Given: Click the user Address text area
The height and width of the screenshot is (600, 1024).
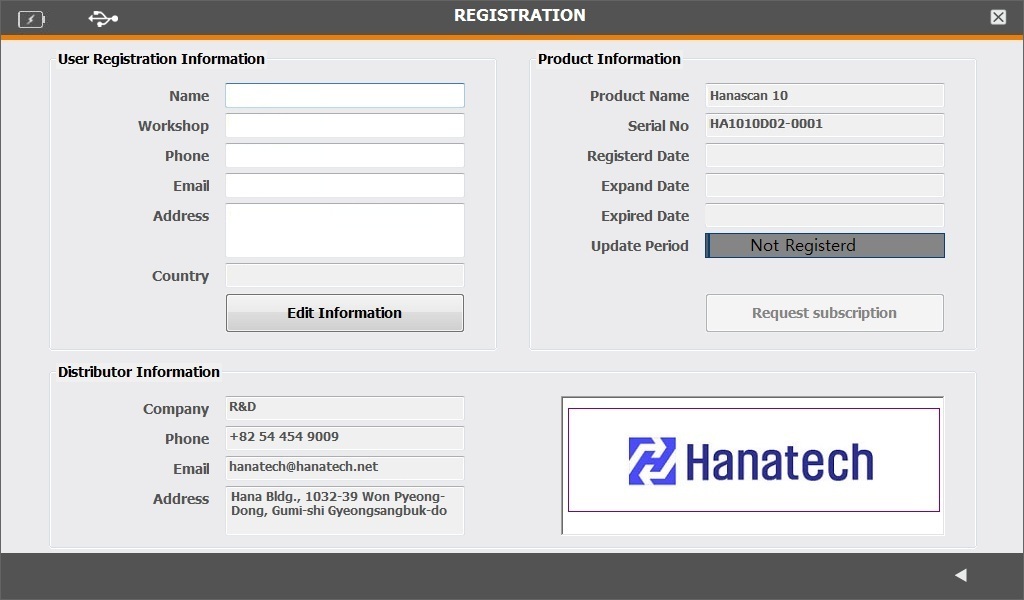Looking at the screenshot, I should click(345, 230).
